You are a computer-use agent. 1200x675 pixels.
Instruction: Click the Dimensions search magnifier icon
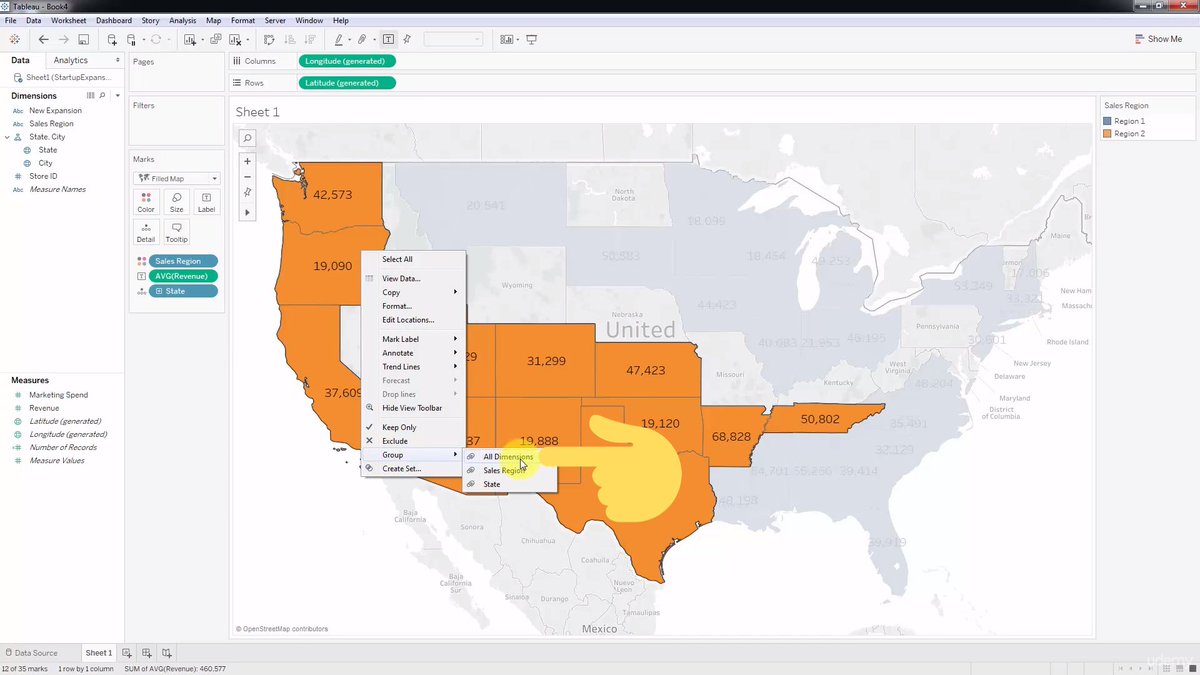(102, 96)
